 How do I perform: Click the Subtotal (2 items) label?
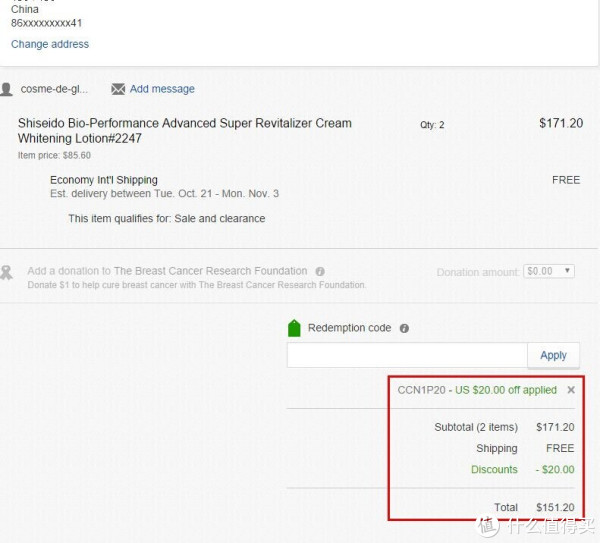pyautogui.click(x=476, y=427)
